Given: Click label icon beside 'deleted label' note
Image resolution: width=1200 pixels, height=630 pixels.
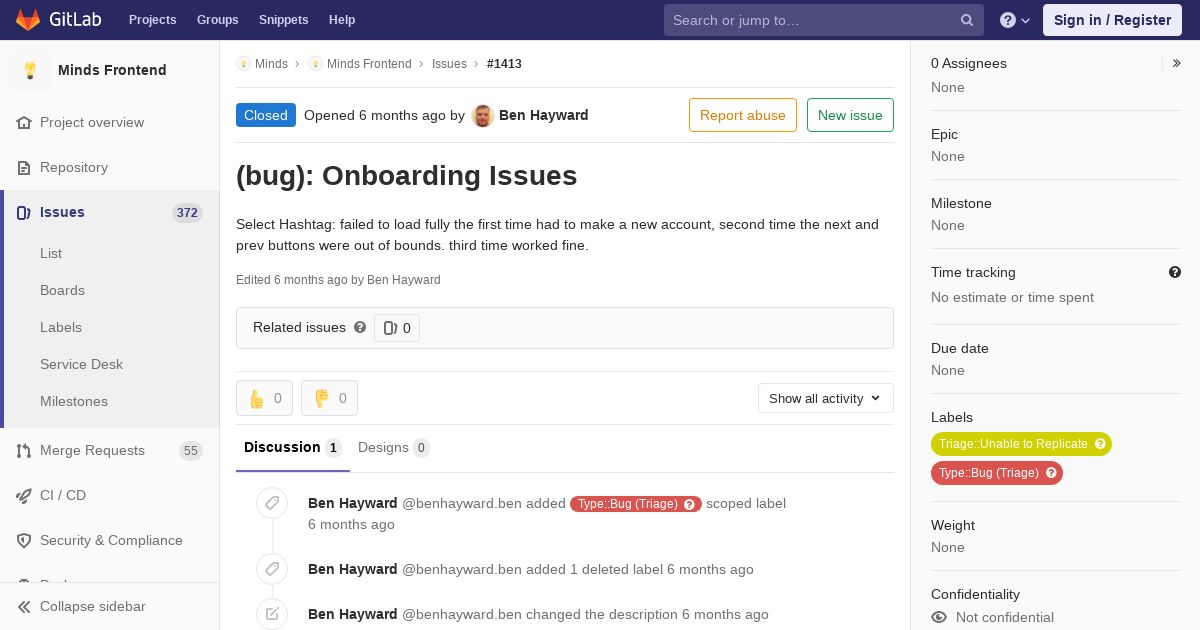Looking at the screenshot, I should tap(272, 569).
